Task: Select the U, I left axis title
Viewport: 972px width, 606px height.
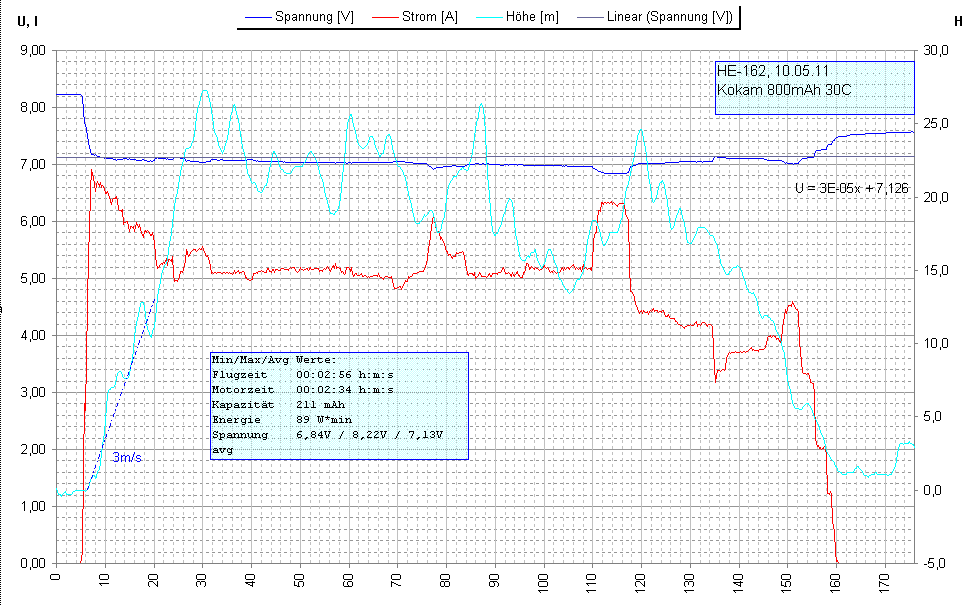Action: (23, 17)
